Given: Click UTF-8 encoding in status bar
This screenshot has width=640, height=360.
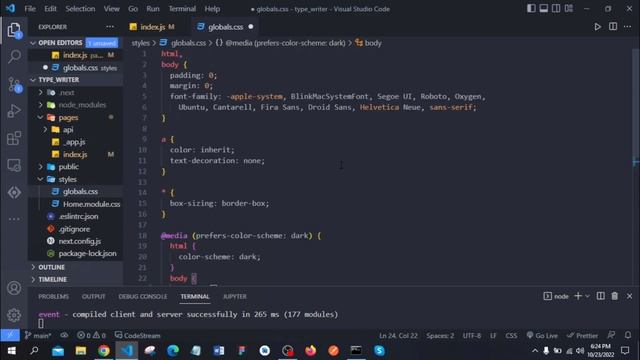Looking at the screenshot, I should click(x=472, y=336).
